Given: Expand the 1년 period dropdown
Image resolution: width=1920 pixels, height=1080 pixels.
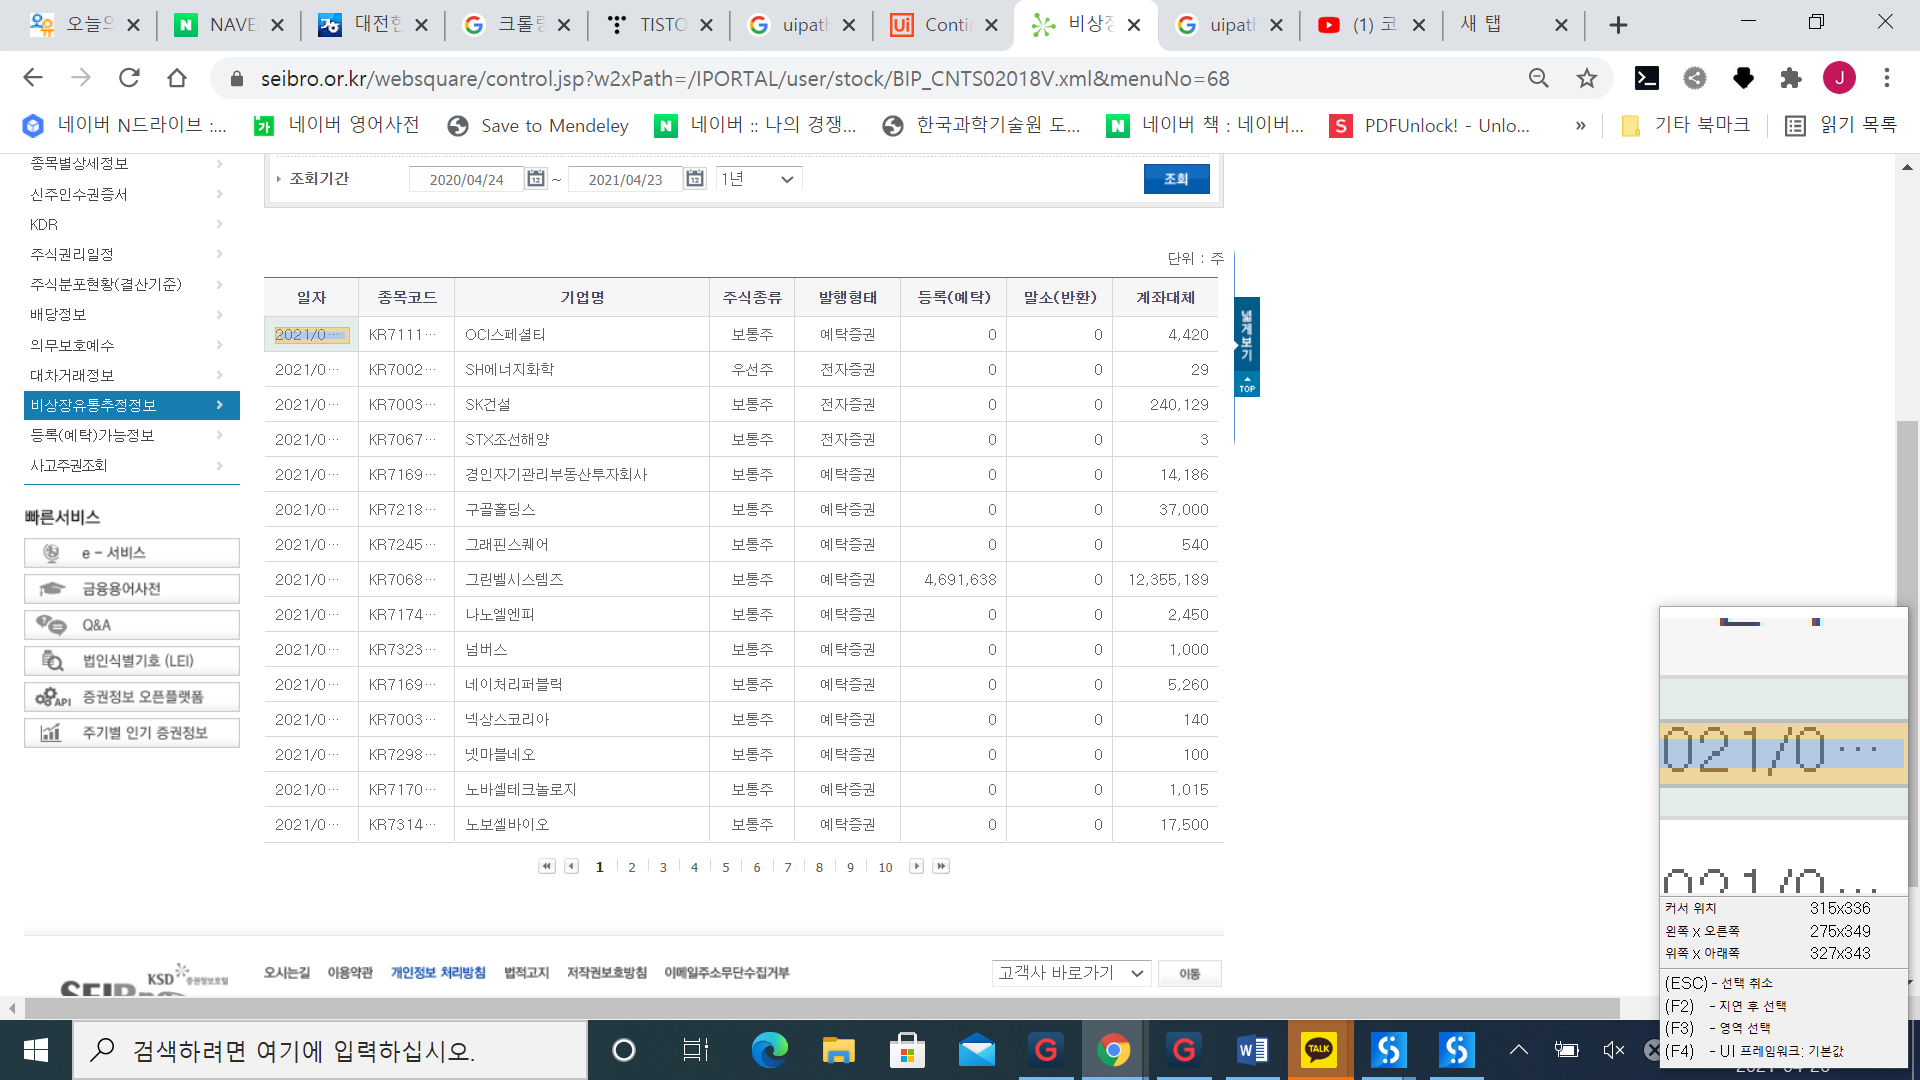Looking at the screenshot, I should (x=758, y=179).
